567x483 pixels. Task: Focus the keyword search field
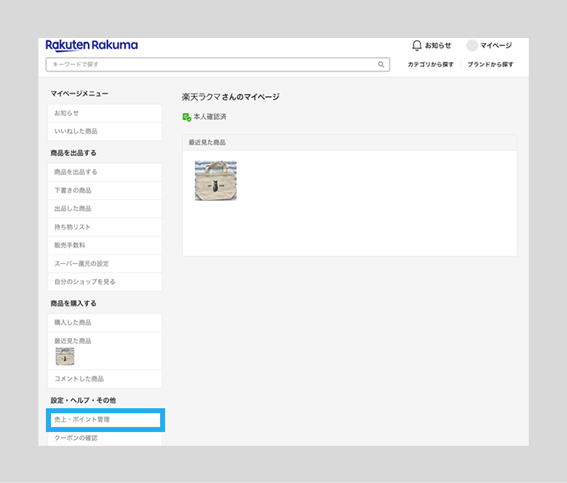click(217, 64)
